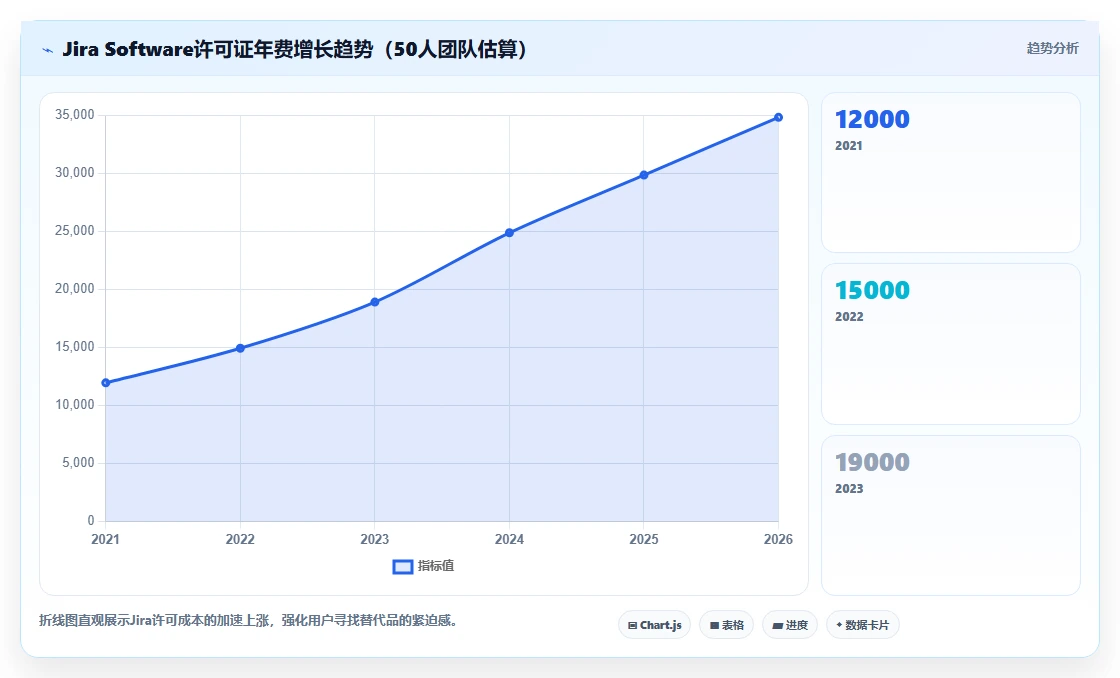Click the 指标值 legend label
The image size is (1120, 678).
[x=436, y=566]
